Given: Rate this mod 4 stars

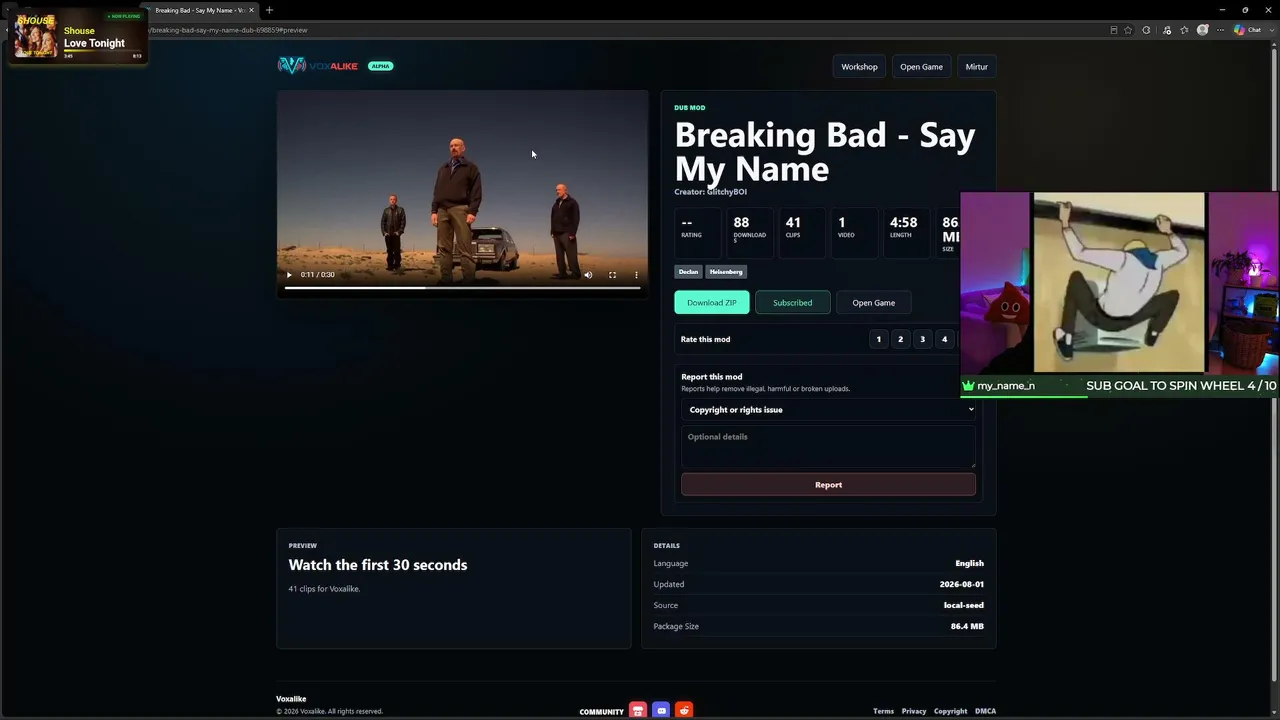Looking at the screenshot, I should coord(944,339).
